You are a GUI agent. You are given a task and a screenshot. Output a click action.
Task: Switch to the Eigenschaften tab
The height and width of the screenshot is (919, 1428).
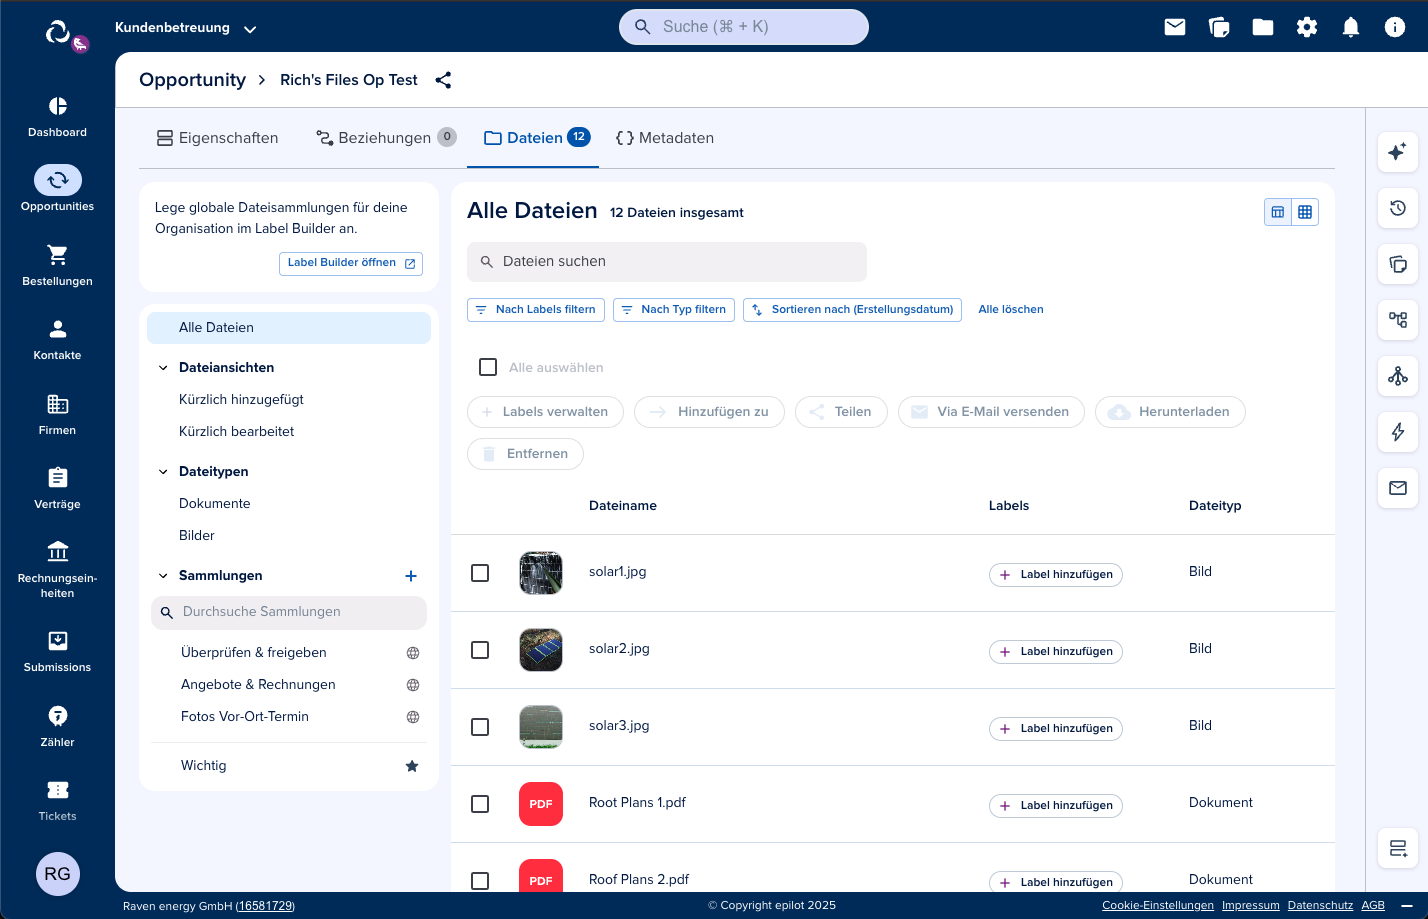click(x=217, y=137)
